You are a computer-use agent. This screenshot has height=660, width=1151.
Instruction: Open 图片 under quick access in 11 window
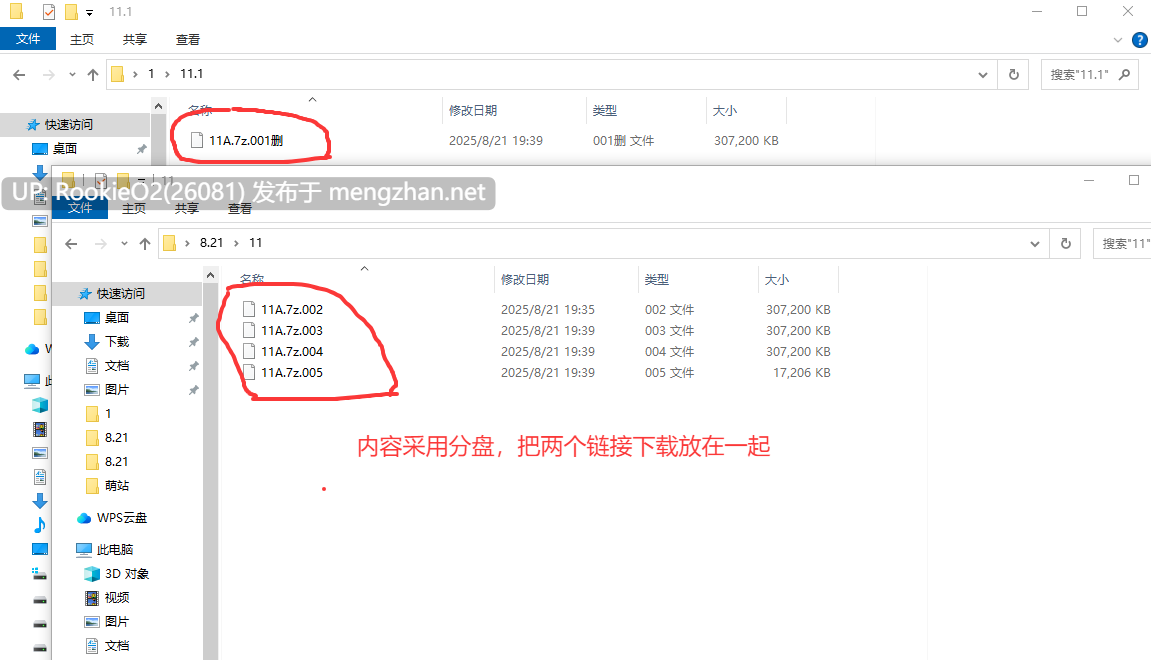[117, 389]
